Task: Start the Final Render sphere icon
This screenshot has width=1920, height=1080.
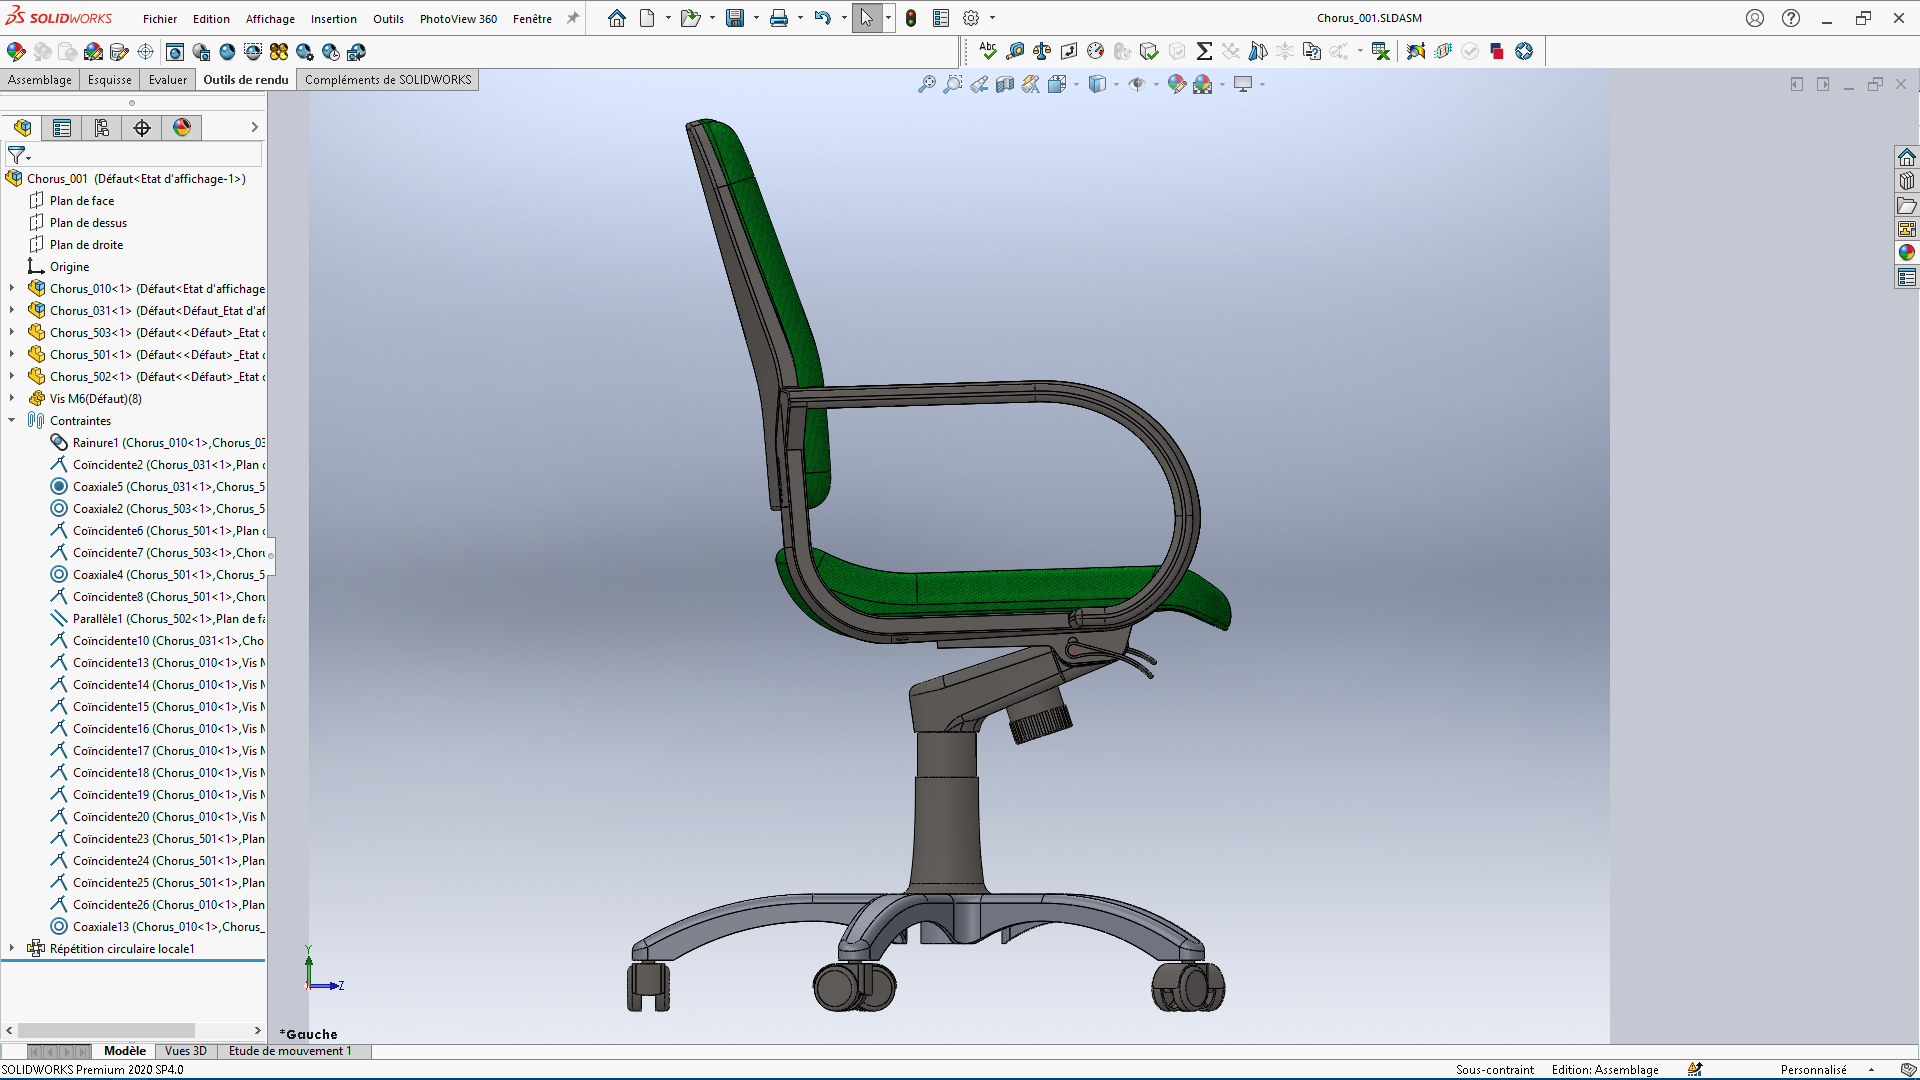Action: click(x=227, y=52)
